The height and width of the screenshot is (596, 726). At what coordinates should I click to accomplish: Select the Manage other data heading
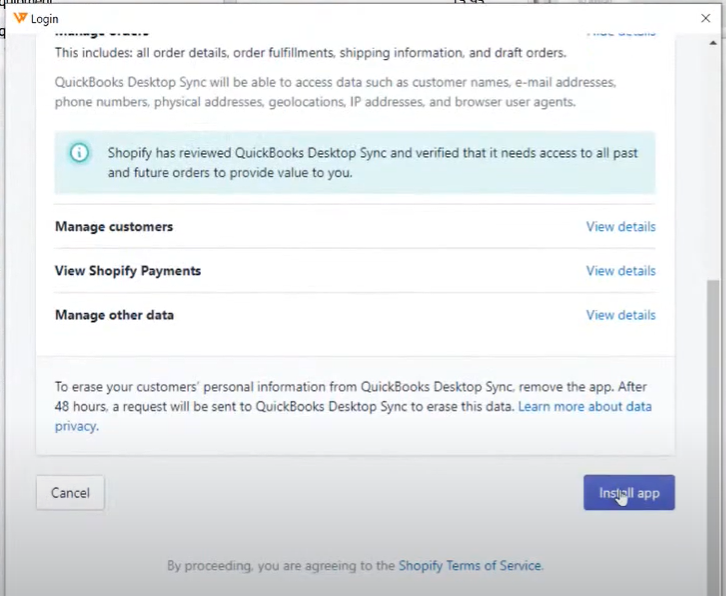click(x=114, y=315)
